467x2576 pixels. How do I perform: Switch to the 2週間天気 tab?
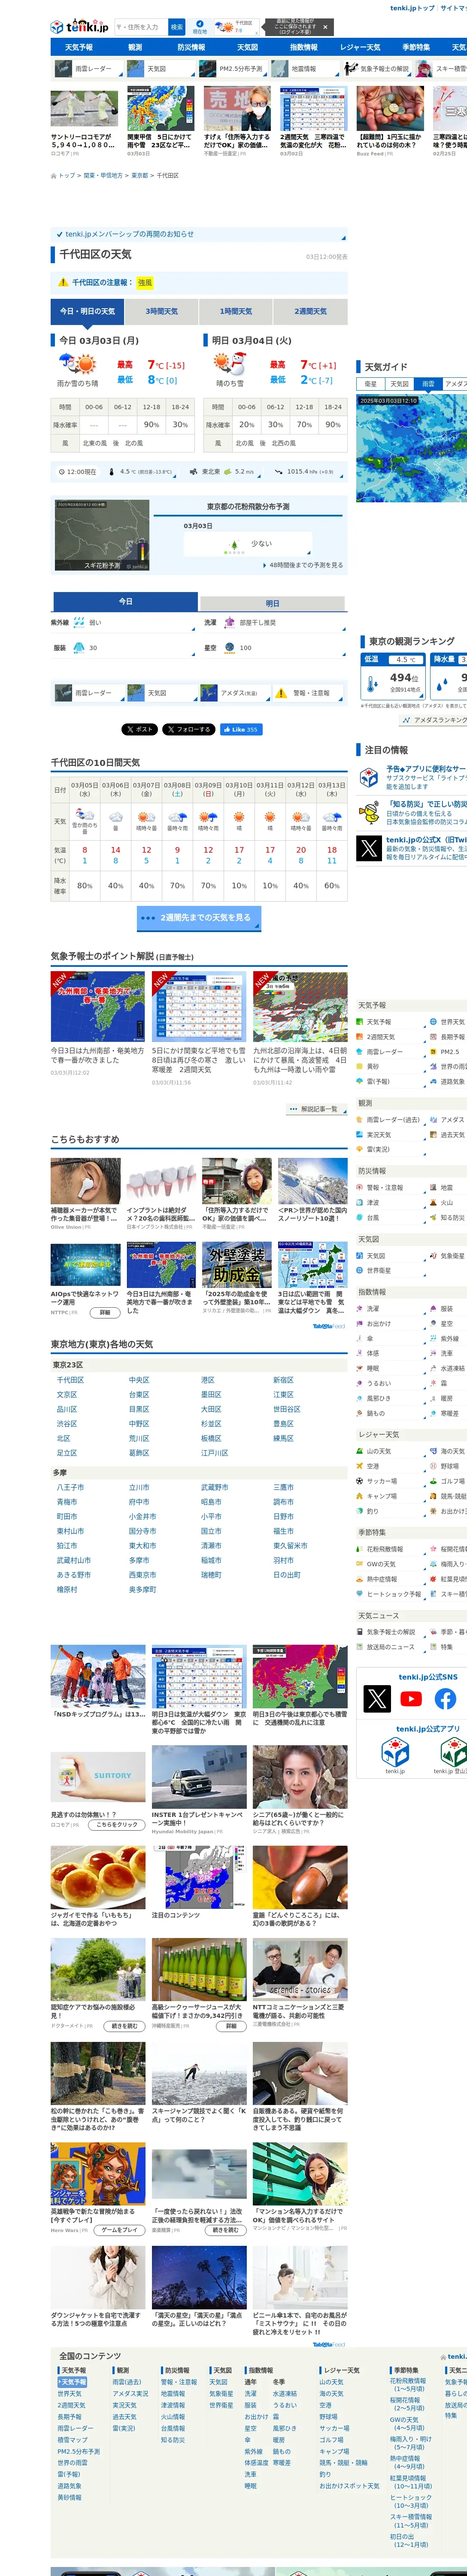click(311, 311)
